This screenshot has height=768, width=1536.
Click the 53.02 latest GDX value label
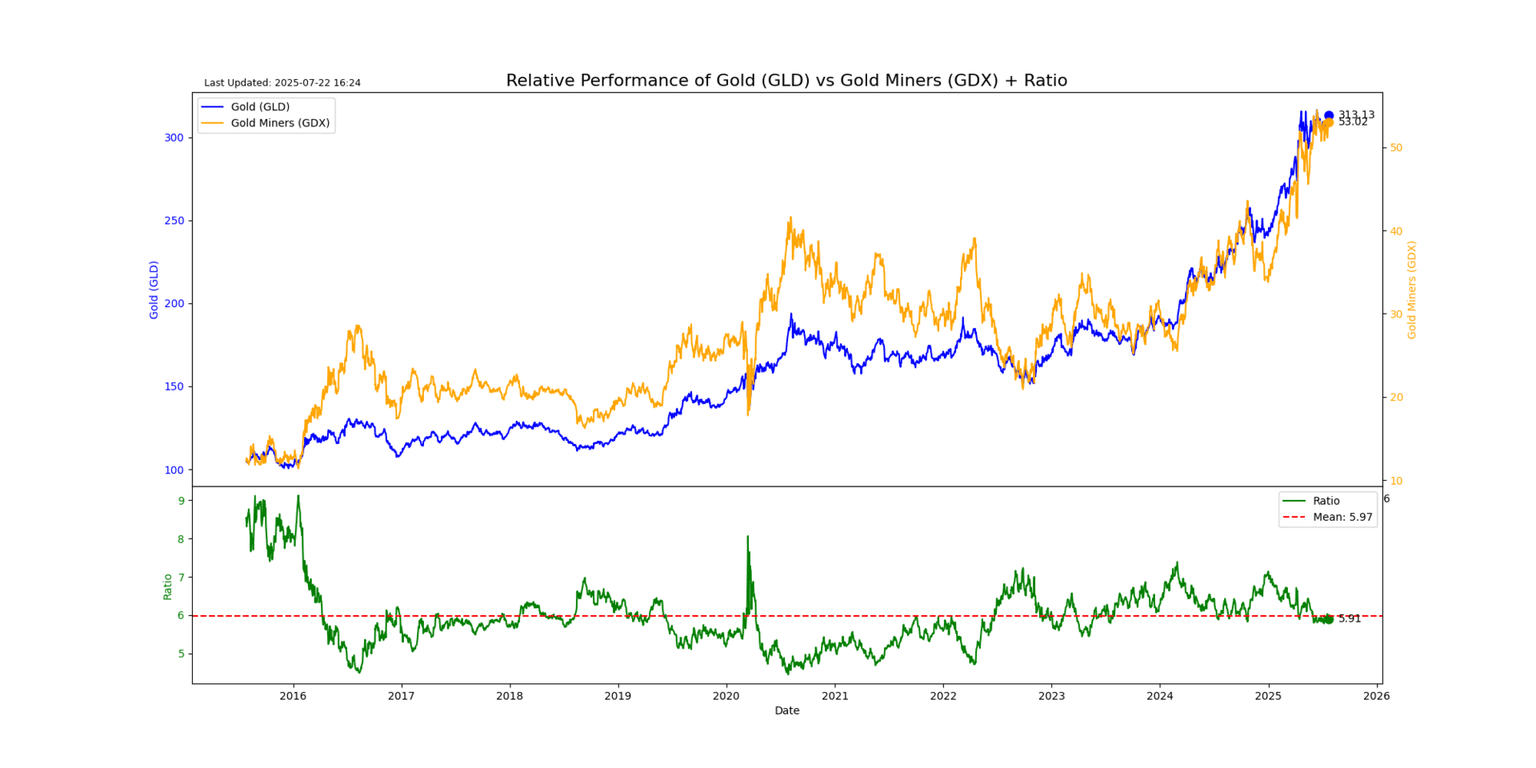[1353, 122]
